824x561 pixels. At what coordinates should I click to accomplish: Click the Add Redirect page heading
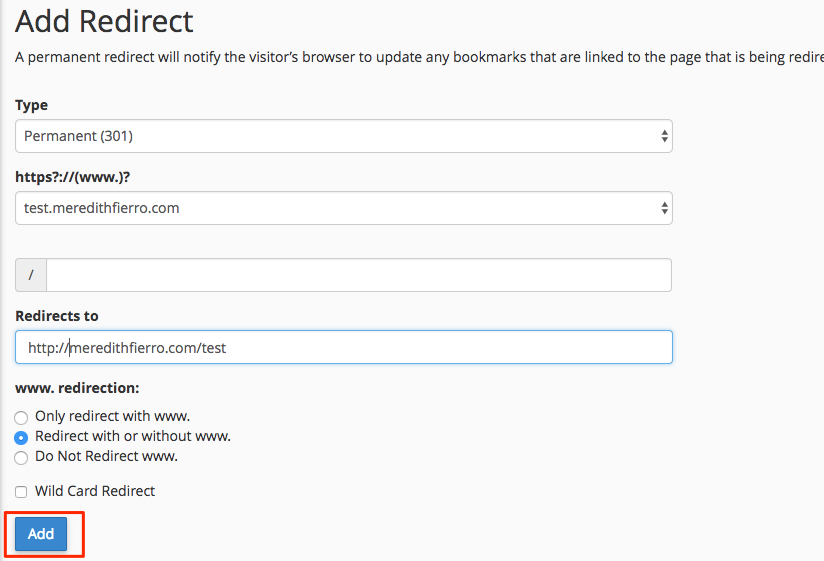(x=104, y=21)
